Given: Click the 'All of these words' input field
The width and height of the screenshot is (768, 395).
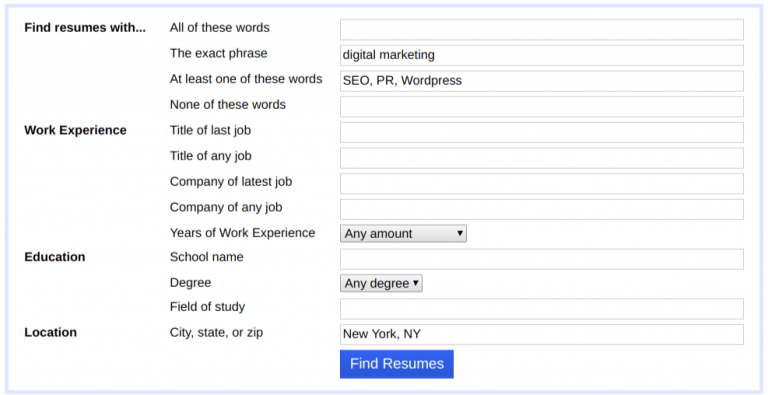Looking at the screenshot, I should (x=542, y=29).
